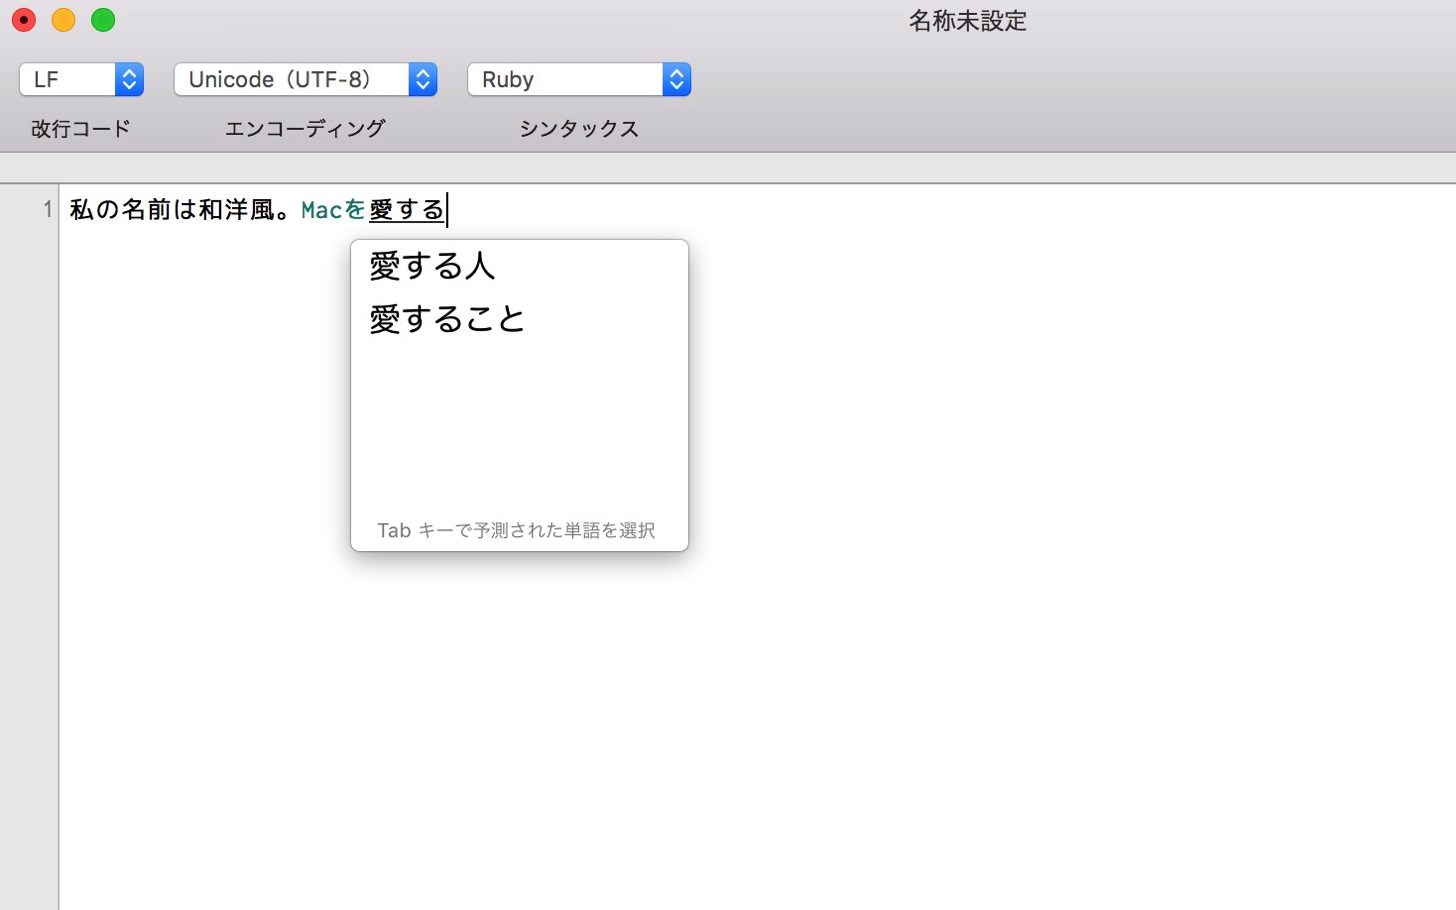This screenshot has width=1456, height=910.
Task: Click the 名称未設定 window title
Action: coord(967,21)
